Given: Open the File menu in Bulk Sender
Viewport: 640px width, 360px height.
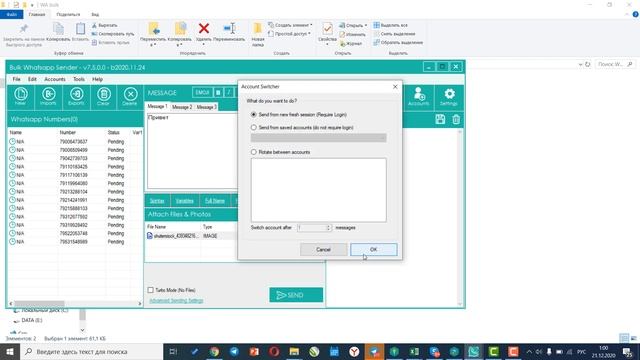Looking at the screenshot, I should 16,79.
